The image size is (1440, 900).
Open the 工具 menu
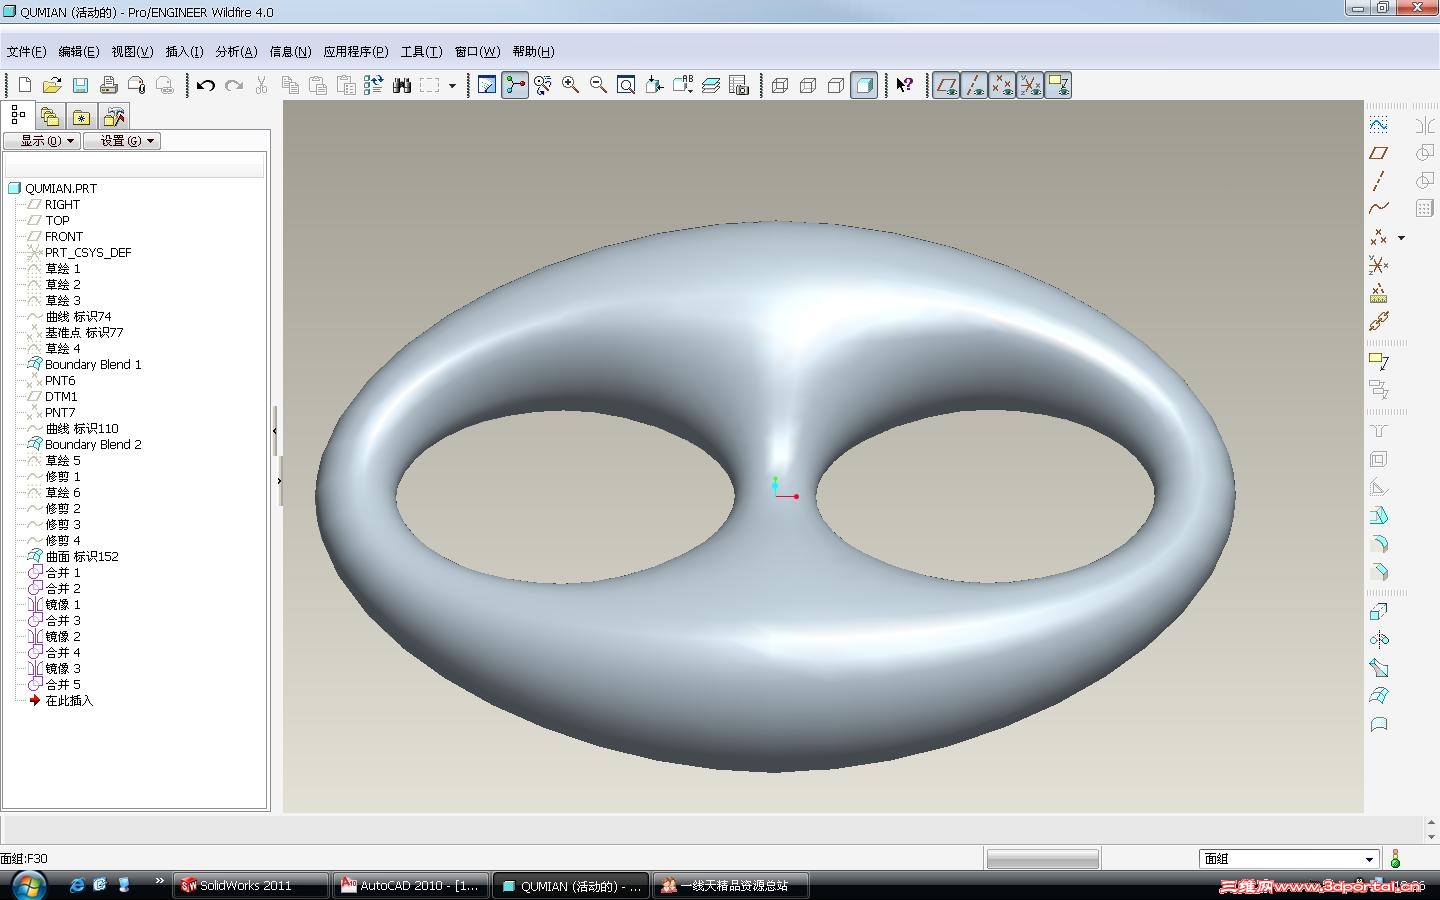(x=421, y=52)
